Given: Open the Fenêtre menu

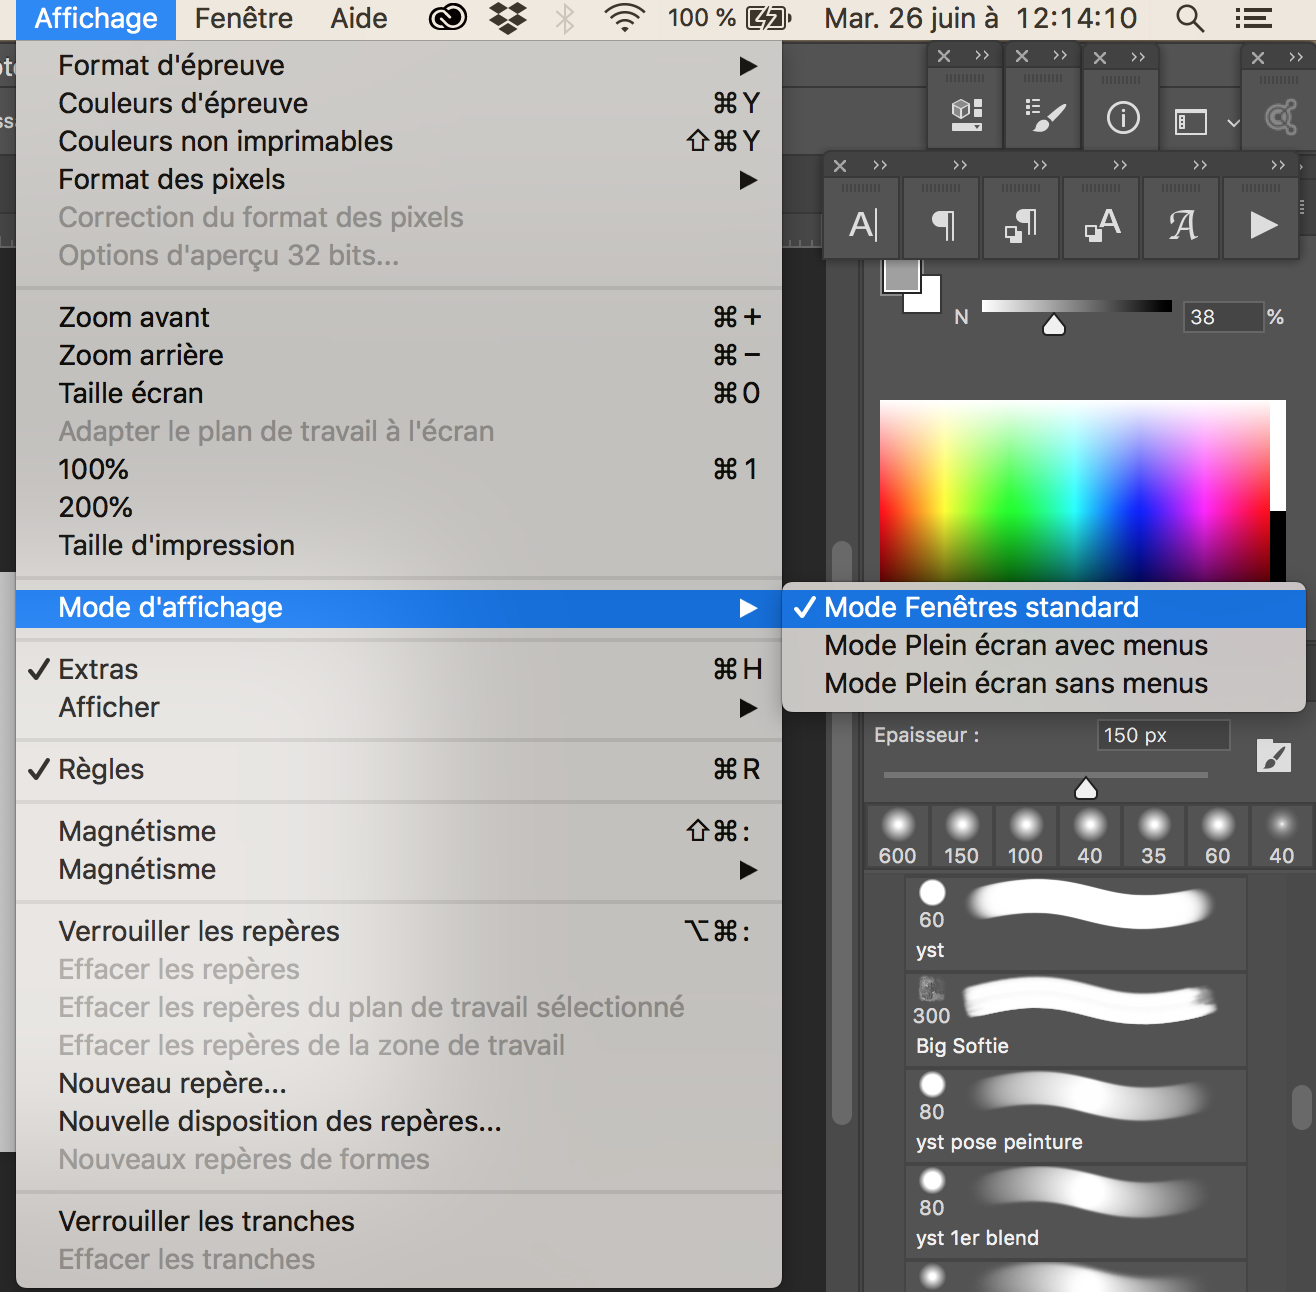Looking at the screenshot, I should pyautogui.click(x=243, y=18).
